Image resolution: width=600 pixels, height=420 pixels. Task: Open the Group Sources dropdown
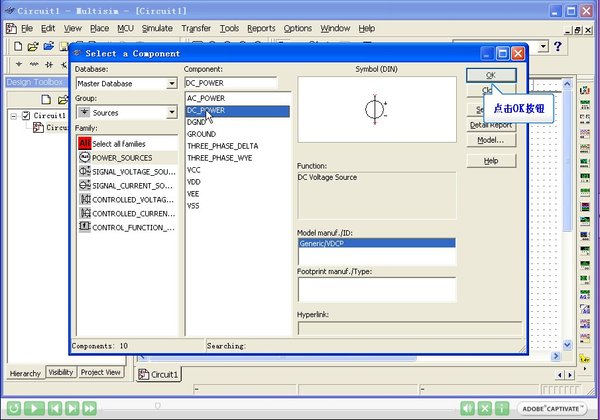[x=172, y=112]
